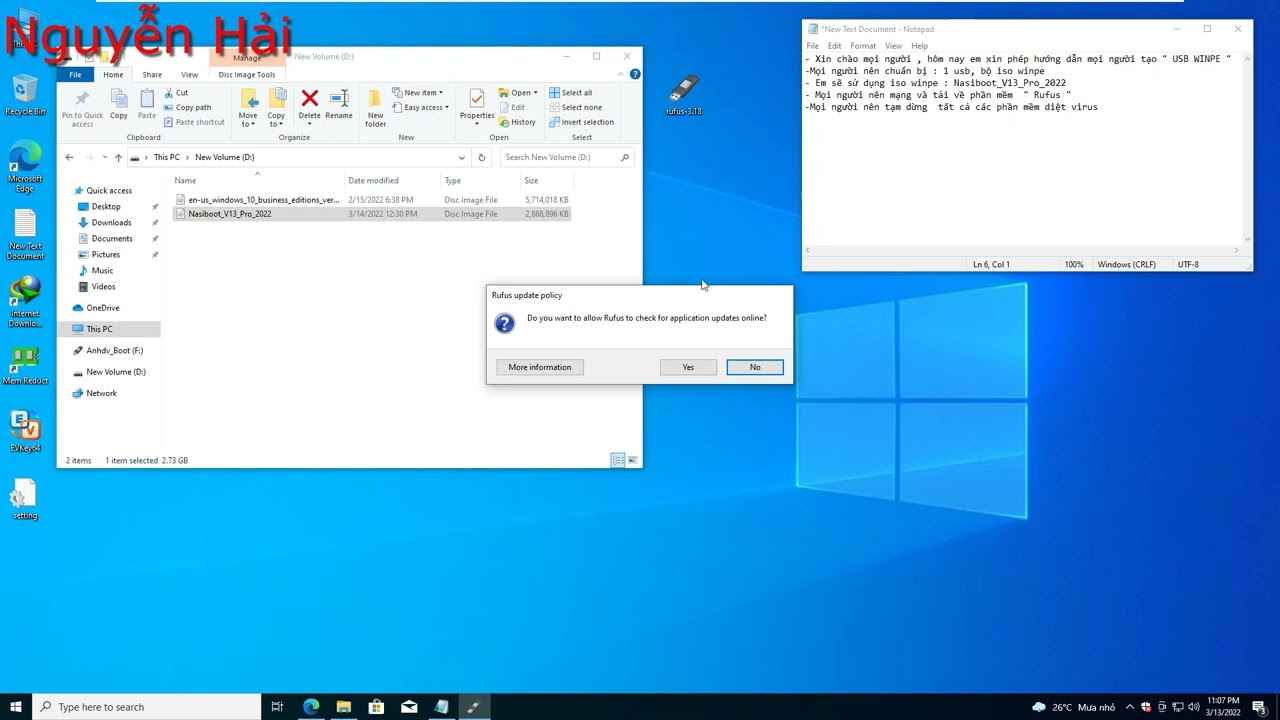Select Anhdv_Boot (F:) drive
This screenshot has height=720, width=1280.
(114, 350)
